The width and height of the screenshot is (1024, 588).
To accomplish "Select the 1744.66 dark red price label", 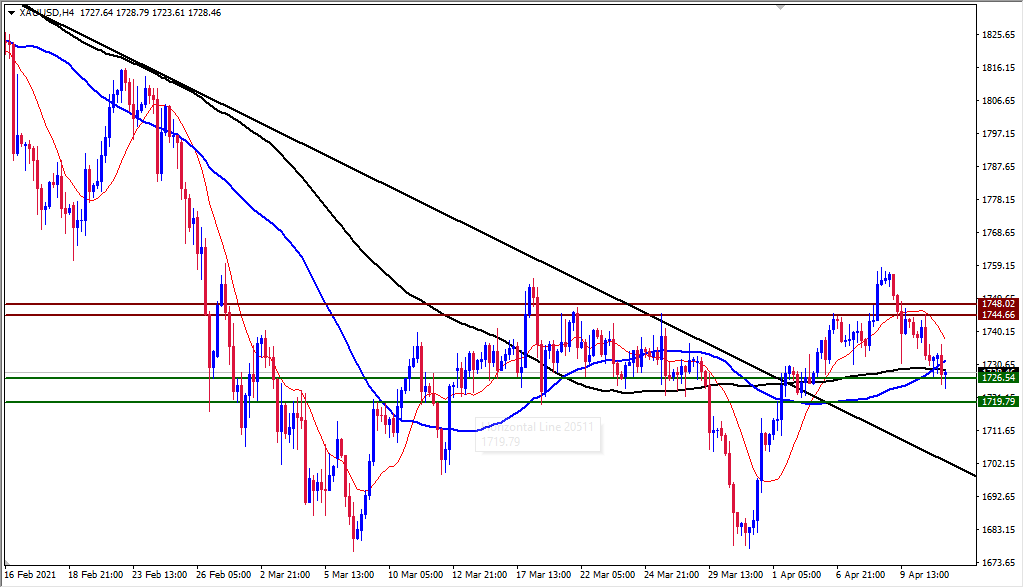I will click(x=999, y=315).
